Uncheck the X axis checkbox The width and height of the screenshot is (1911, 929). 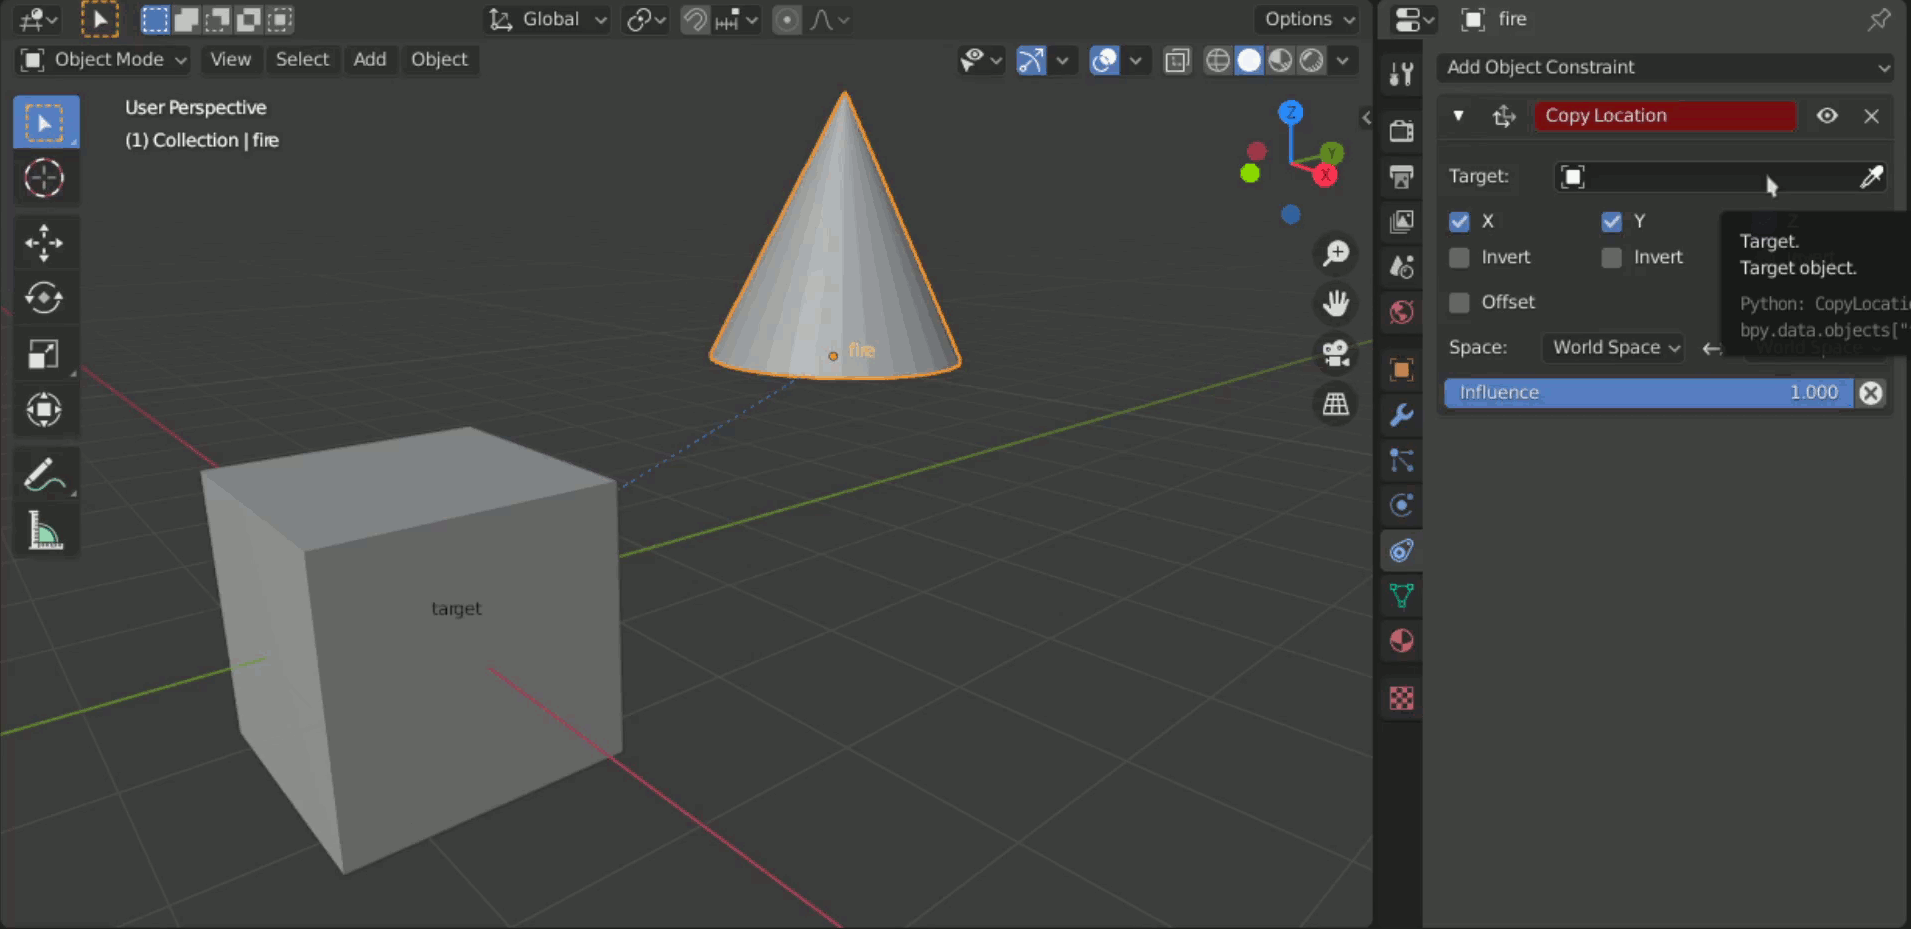1460,221
